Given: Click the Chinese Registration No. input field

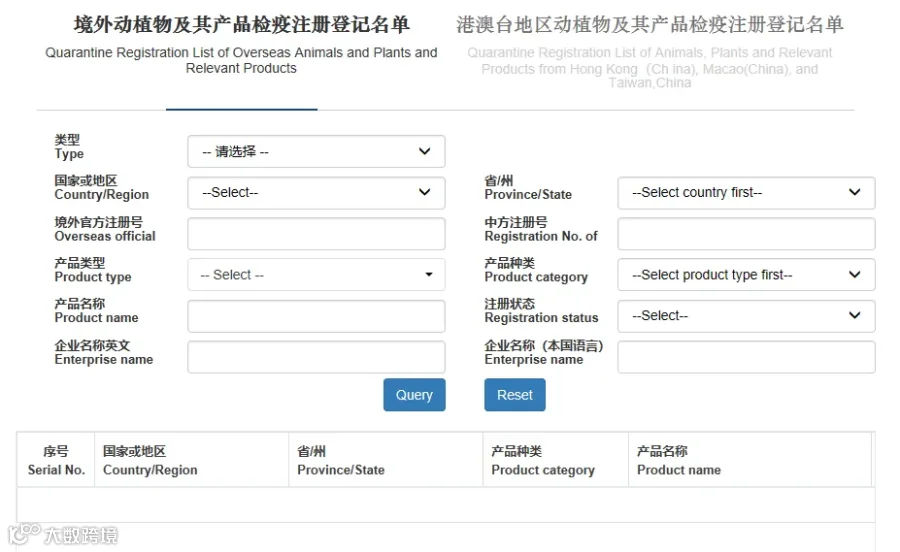Looking at the screenshot, I should point(746,234).
